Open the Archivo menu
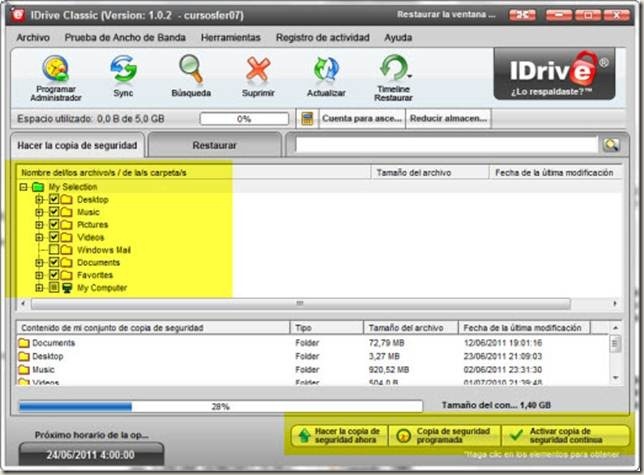The width and height of the screenshot is (644, 475). [33, 38]
